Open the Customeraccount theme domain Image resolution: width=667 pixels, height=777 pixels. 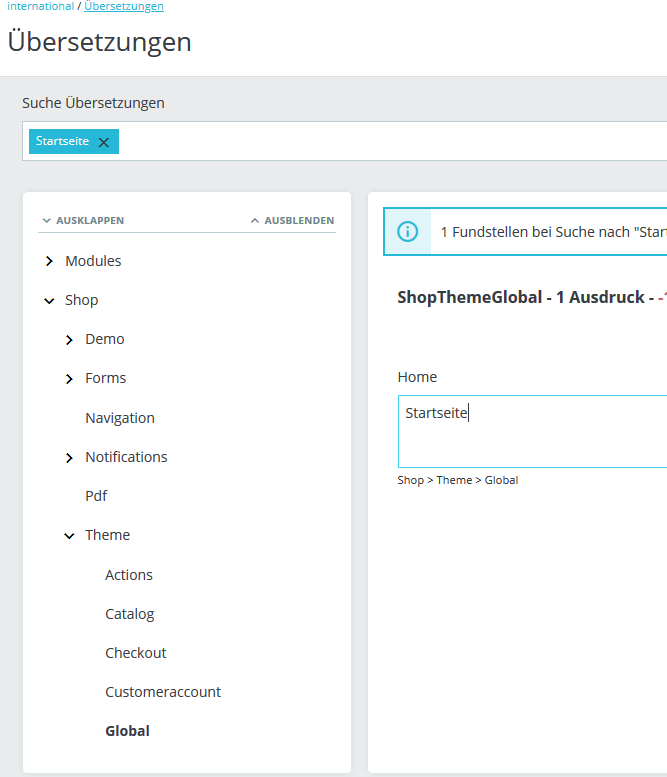pos(163,692)
